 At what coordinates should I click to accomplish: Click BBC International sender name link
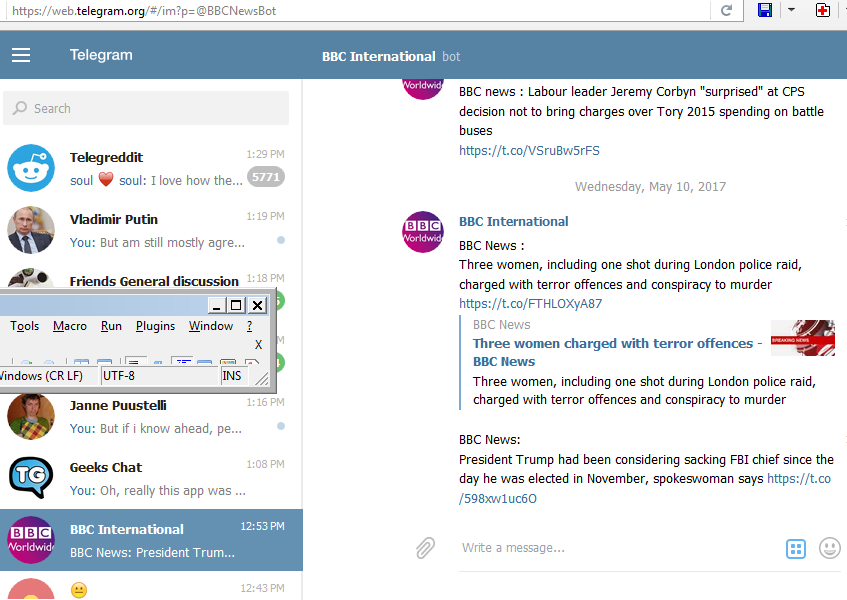(514, 221)
